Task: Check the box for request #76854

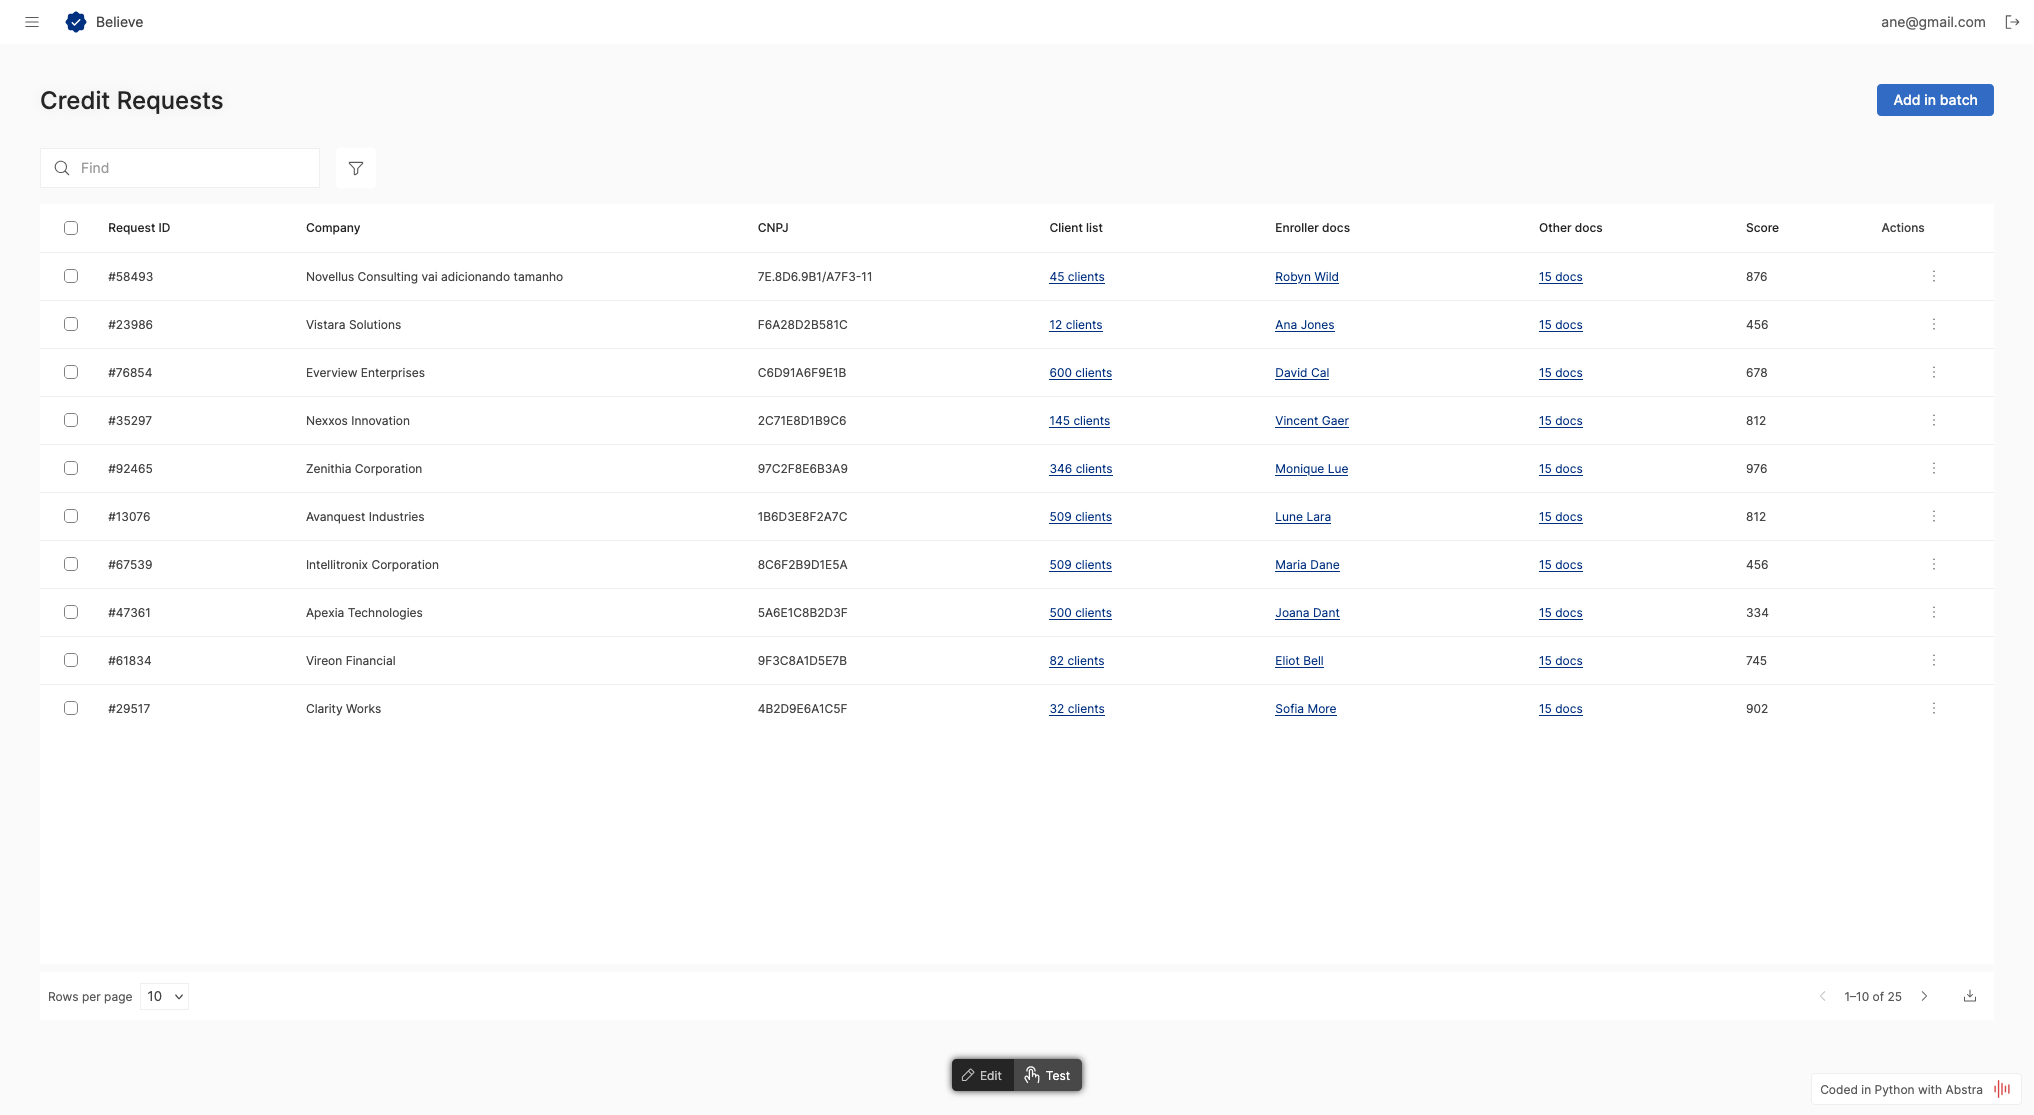Action: [71, 372]
